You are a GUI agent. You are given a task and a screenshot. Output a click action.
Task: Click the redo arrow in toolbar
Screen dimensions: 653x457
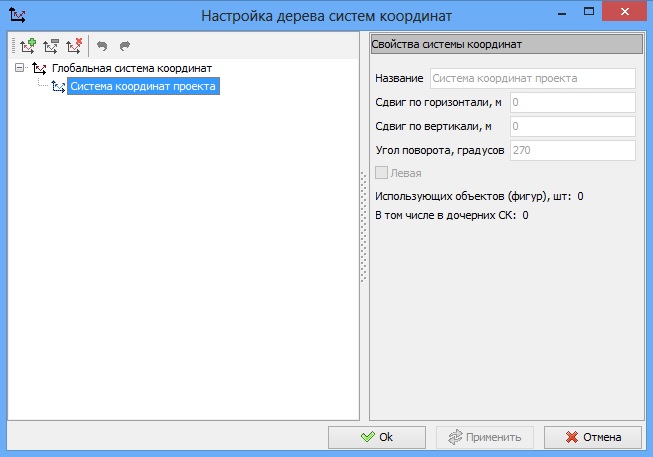pyautogui.click(x=125, y=46)
